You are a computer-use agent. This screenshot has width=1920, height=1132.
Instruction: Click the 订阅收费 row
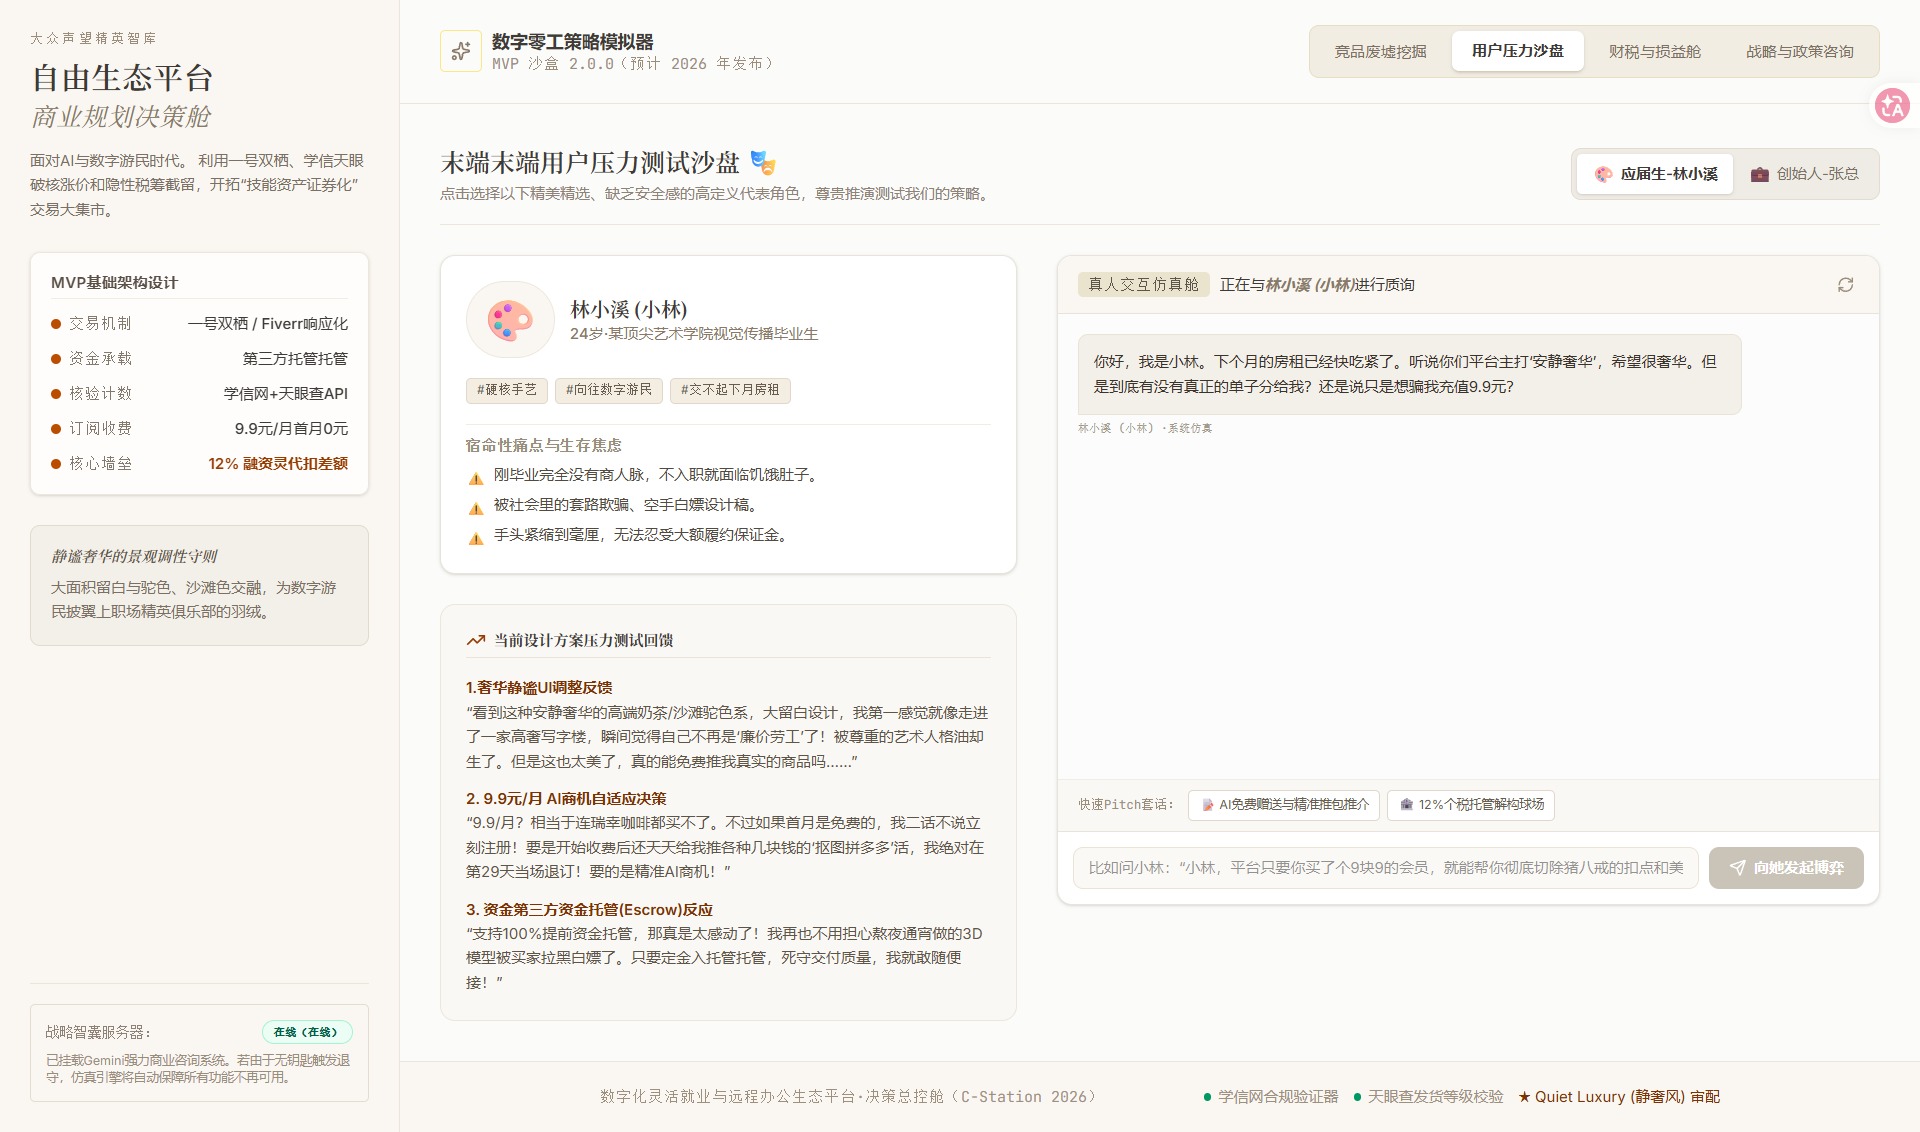(x=199, y=429)
